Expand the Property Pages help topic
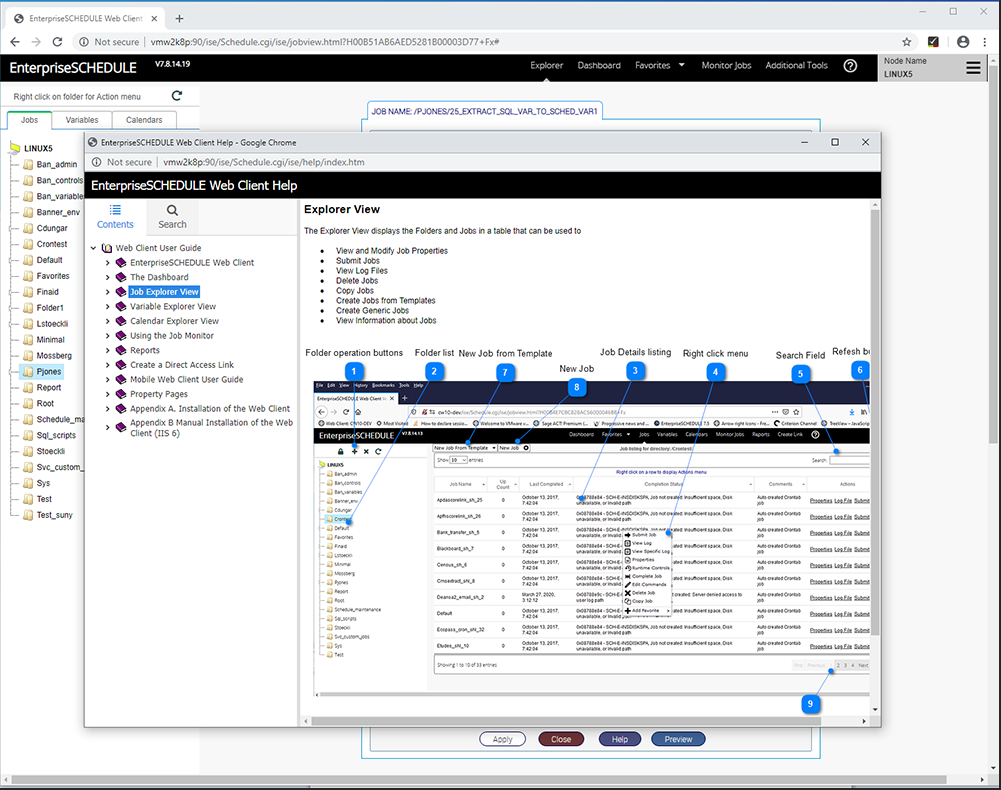Screen dimensions: 1001x790 (x=108, y=394)
